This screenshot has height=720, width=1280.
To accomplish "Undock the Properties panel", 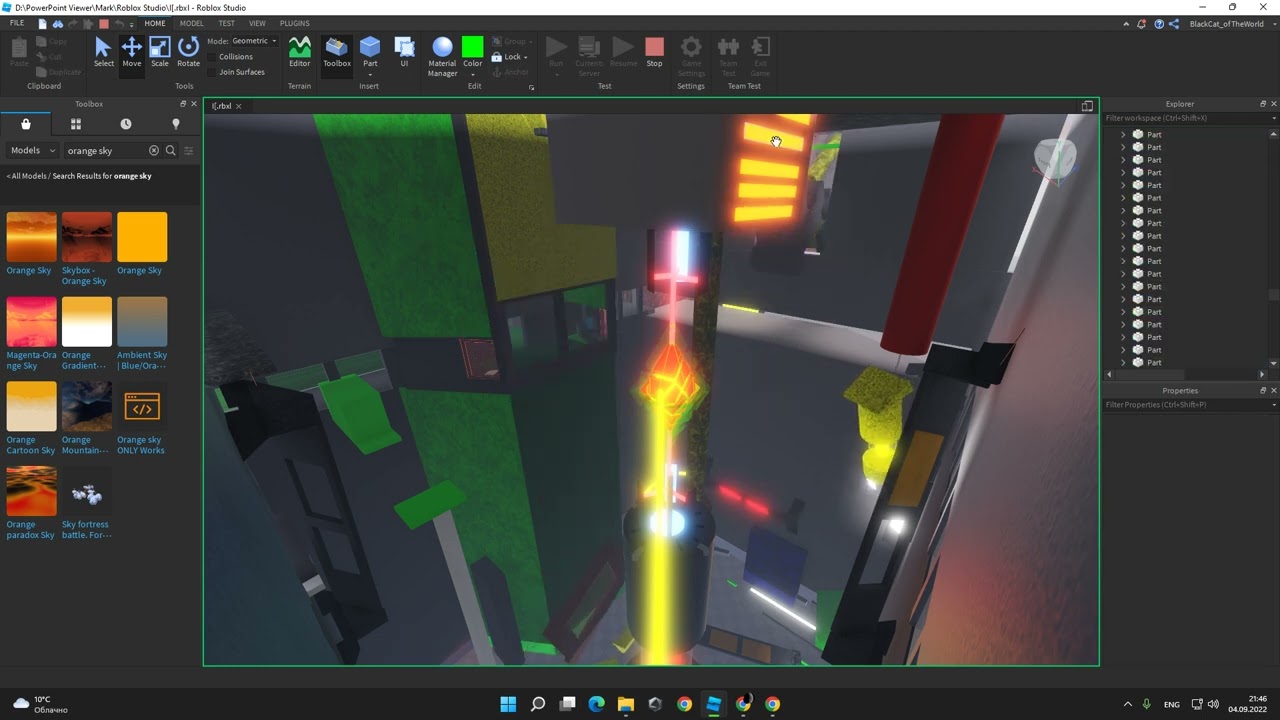I will click(x=1263, y=391).
